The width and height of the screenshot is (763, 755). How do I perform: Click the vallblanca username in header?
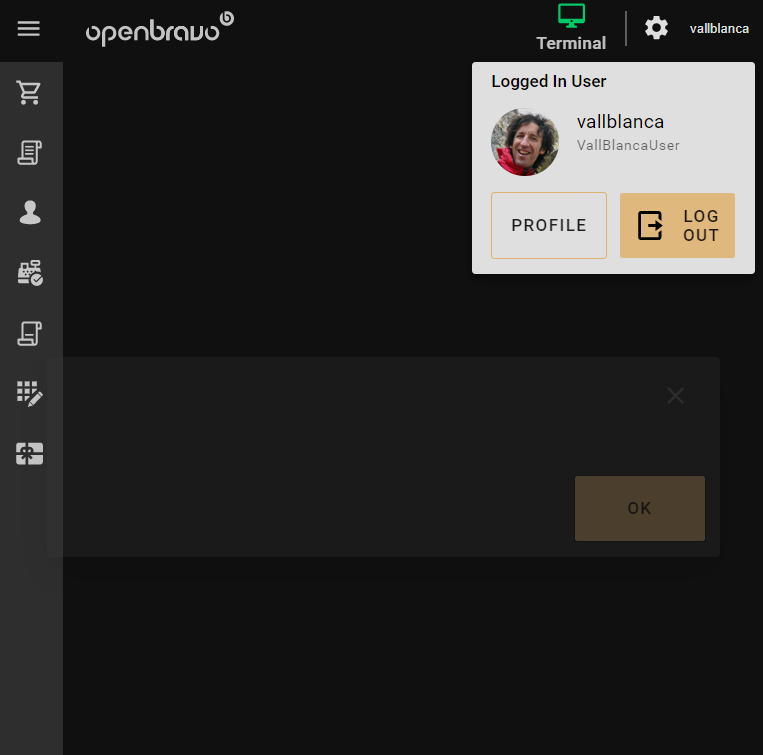click(x=719, y=29)
